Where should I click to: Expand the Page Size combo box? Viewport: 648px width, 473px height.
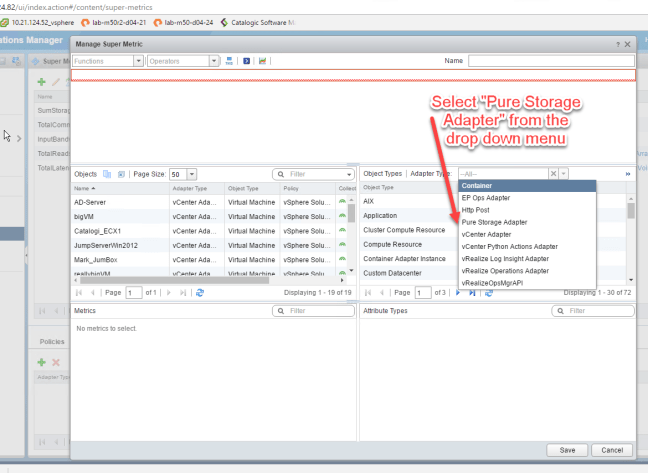(192, 174)
